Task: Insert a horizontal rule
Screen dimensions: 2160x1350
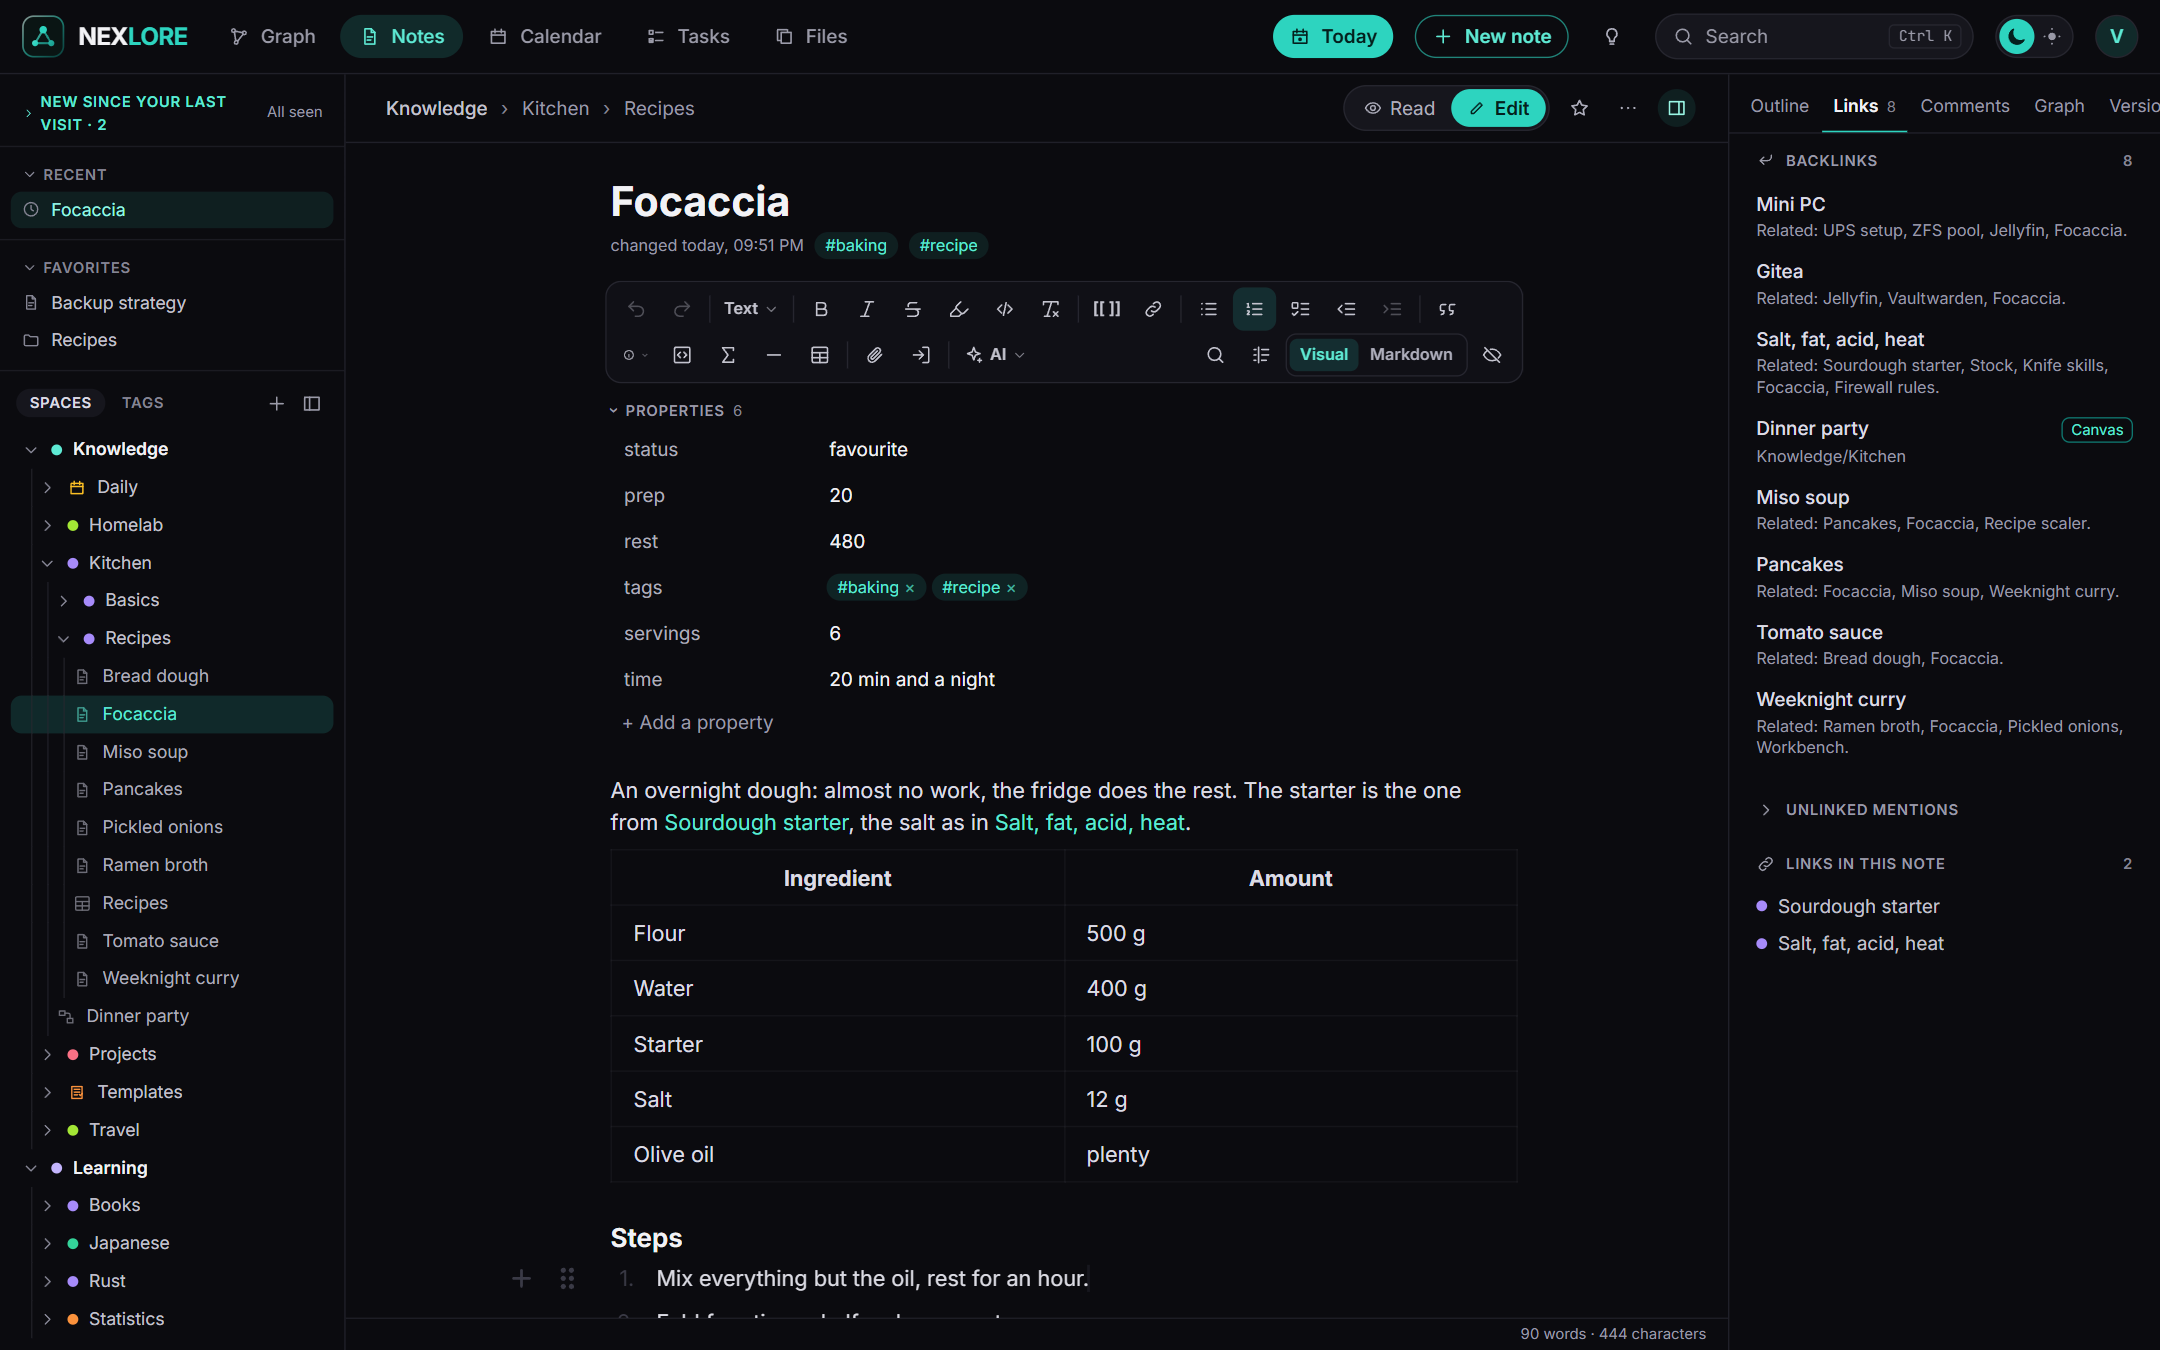Action: (x=774, y=355)
